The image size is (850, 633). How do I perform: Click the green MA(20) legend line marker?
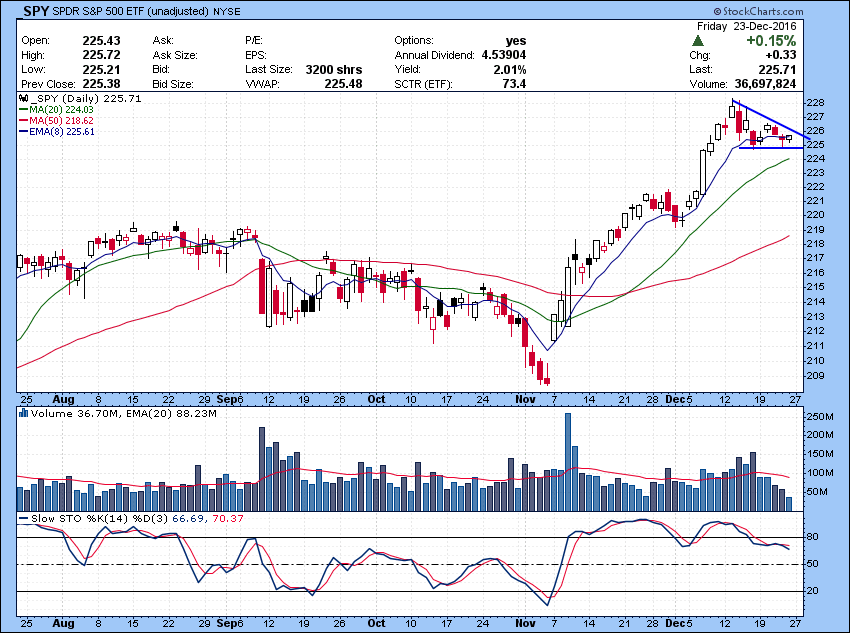click(24, 110)
